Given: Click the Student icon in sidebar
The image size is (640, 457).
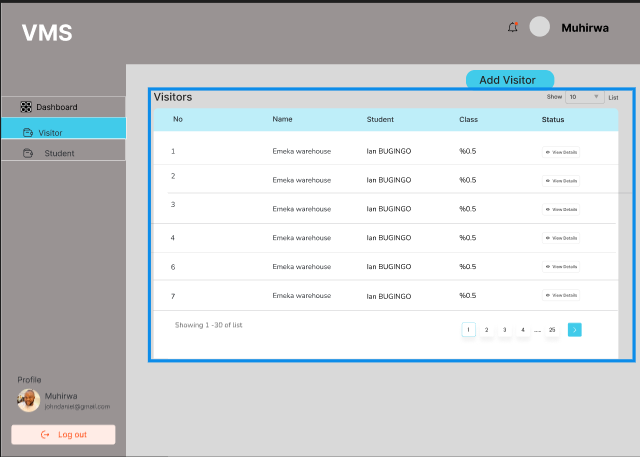Looking at the screenshot, I should [28, 153].
